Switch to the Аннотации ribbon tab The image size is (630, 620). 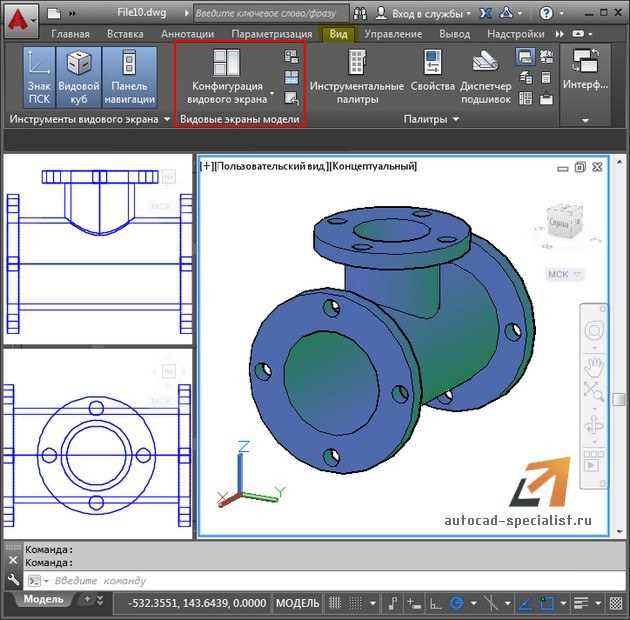187,33
